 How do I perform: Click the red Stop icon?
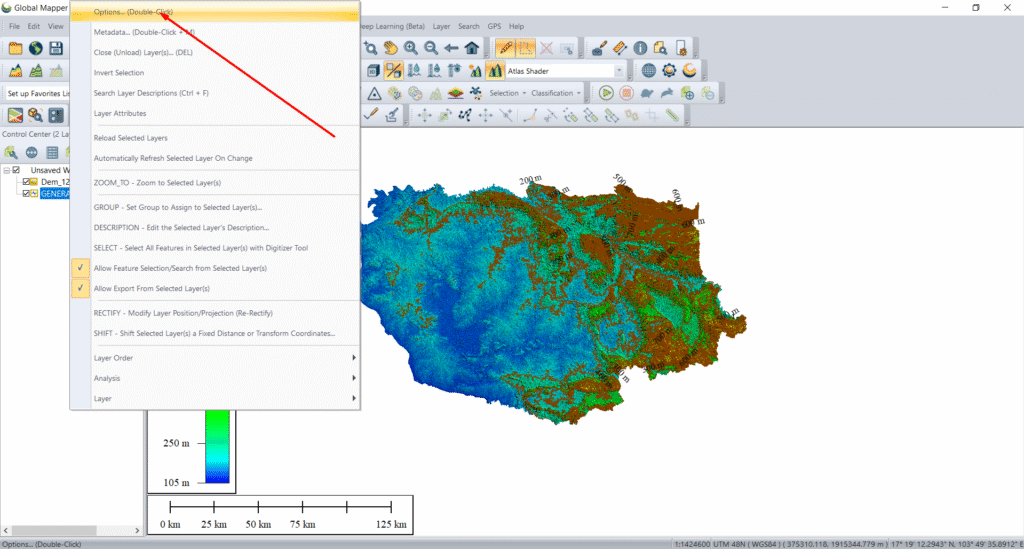[626, 93]
